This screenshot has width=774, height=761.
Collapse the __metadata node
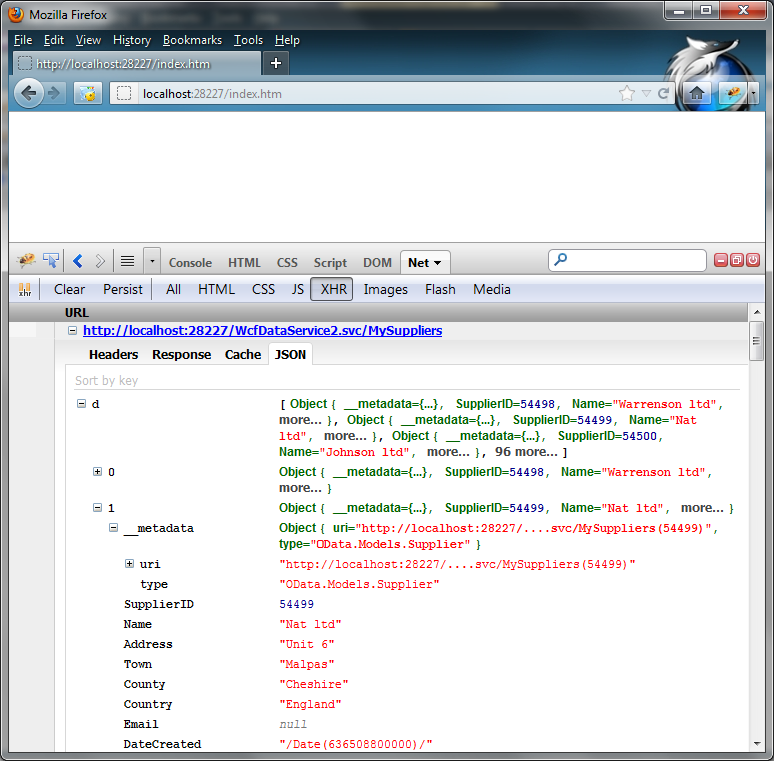[x=113, y=528]
